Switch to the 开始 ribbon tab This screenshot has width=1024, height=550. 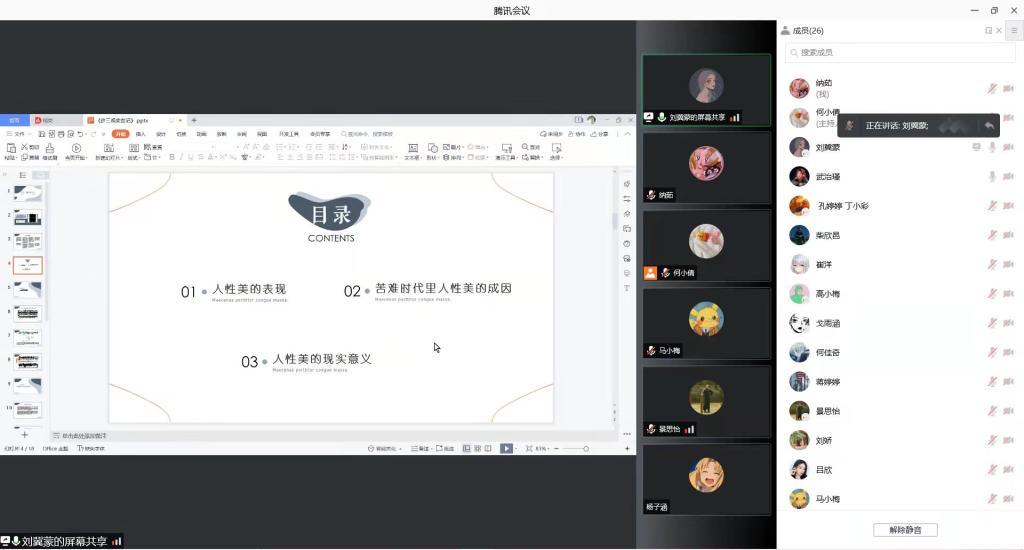120,134
